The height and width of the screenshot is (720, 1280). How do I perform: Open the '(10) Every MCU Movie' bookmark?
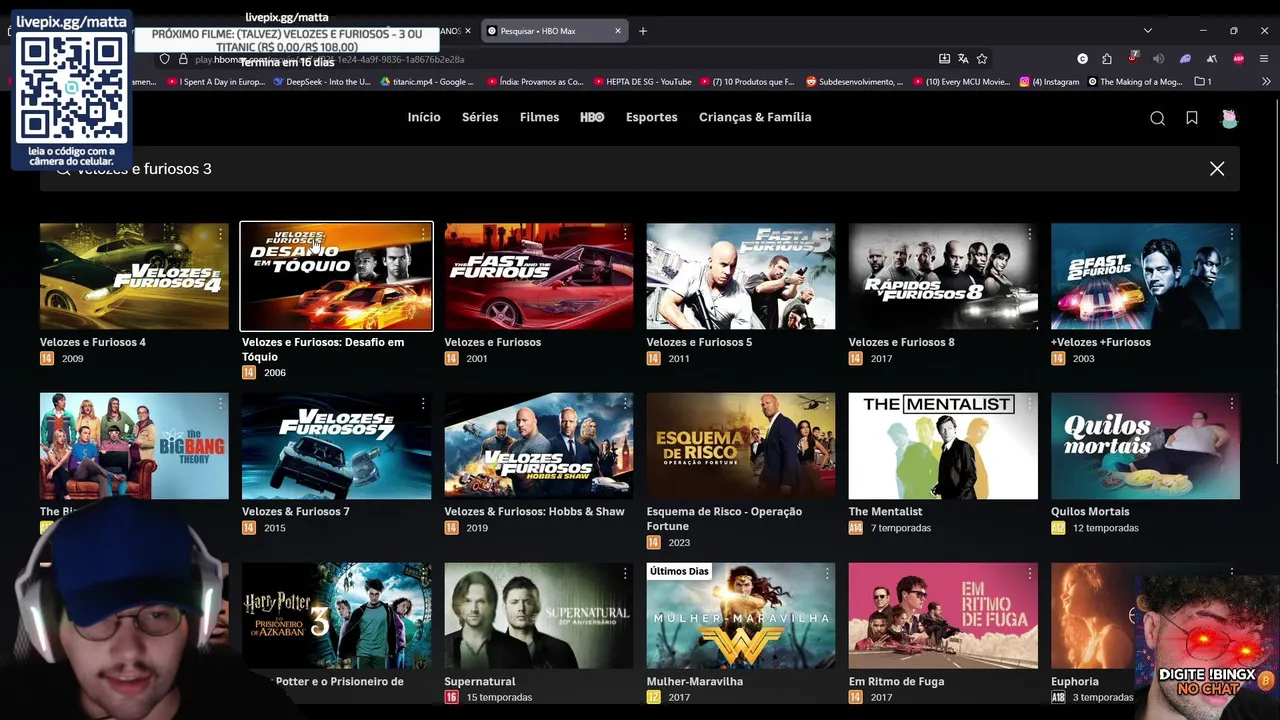(962, 82)
